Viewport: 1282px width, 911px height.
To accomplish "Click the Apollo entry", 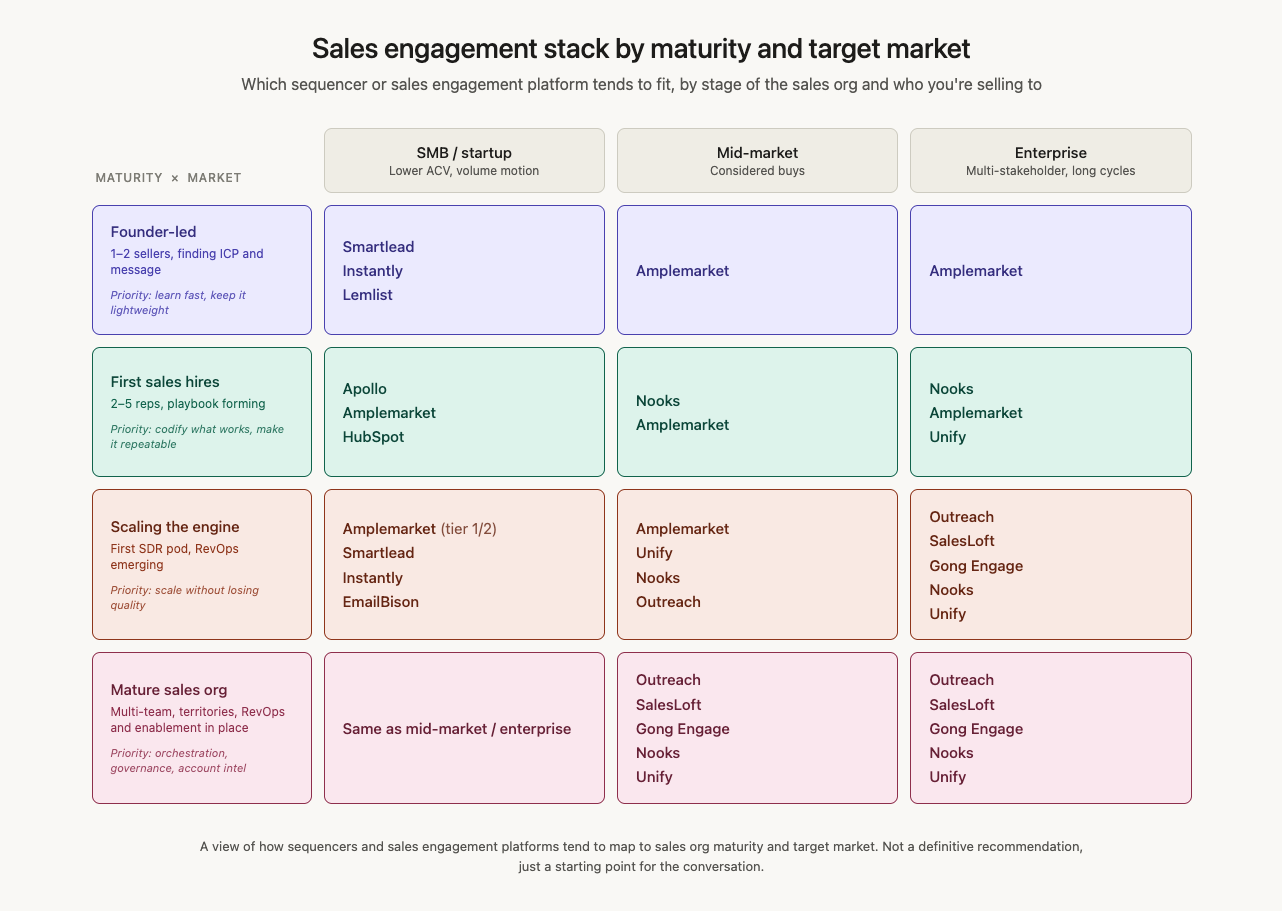I will [365, 389].
